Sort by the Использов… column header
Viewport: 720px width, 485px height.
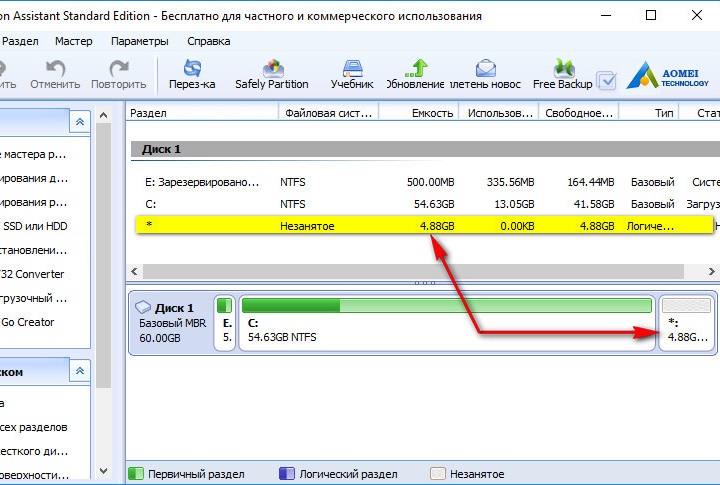[x=500, y=113]
